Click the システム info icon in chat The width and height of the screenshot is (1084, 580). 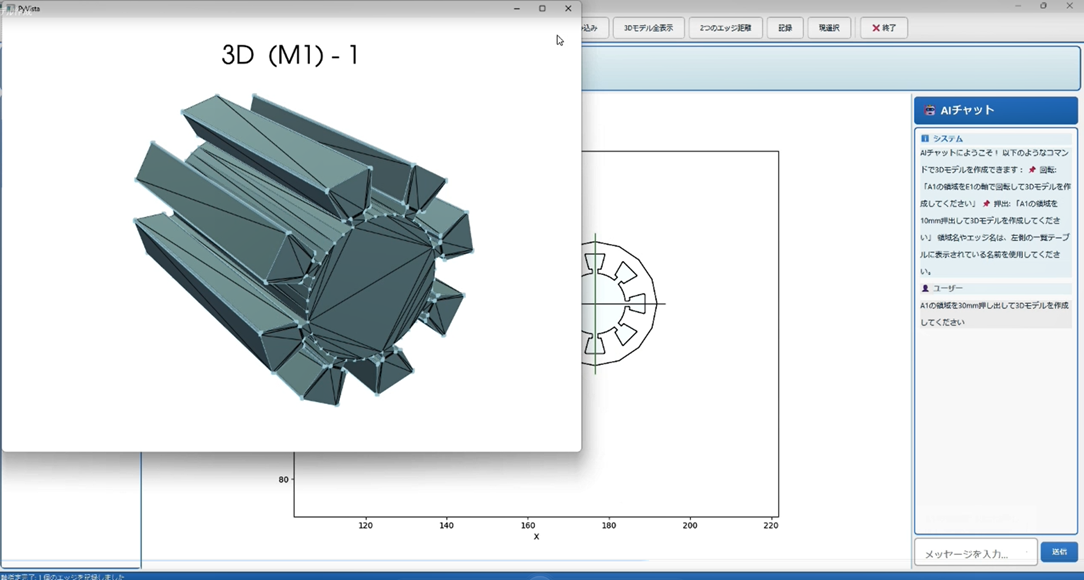[x=925, y=139]
